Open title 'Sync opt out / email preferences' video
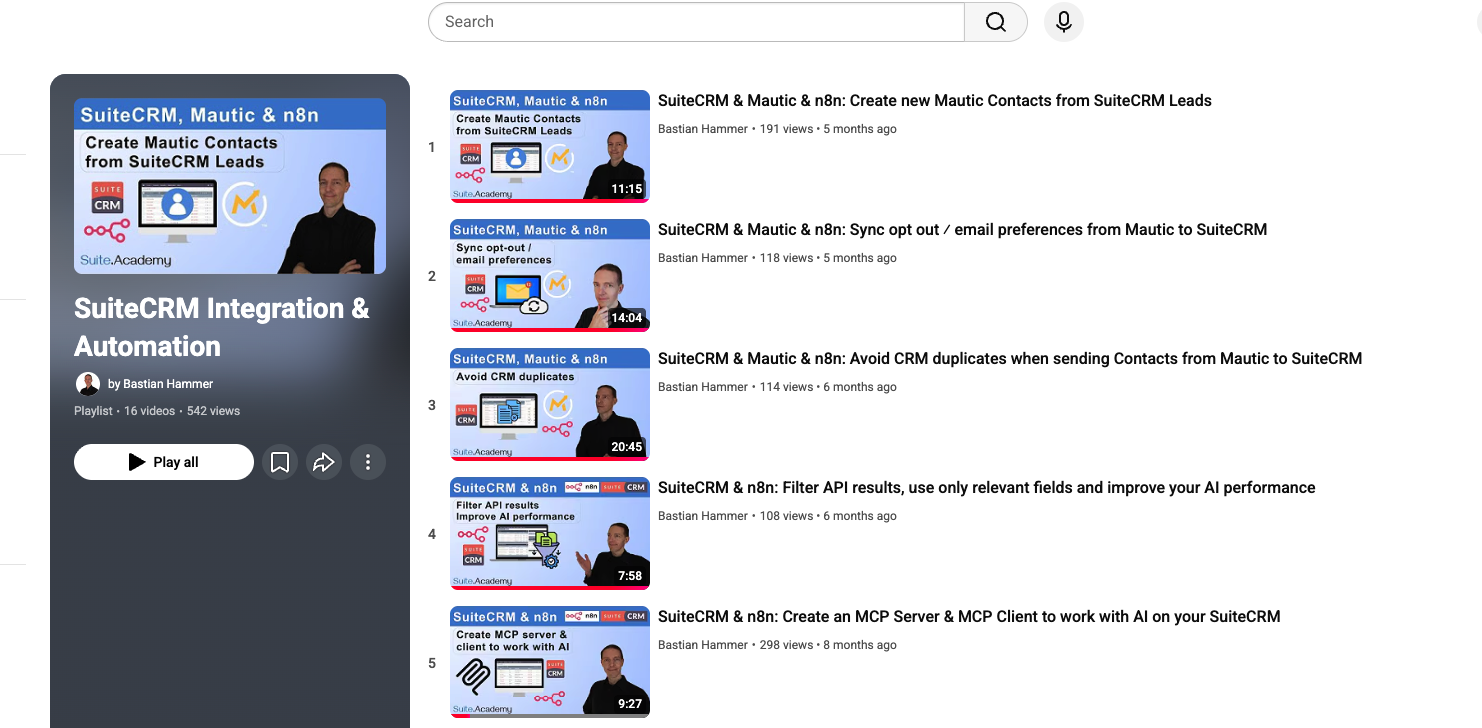The height and width of the screenshot is (728, 1482). 962,230
